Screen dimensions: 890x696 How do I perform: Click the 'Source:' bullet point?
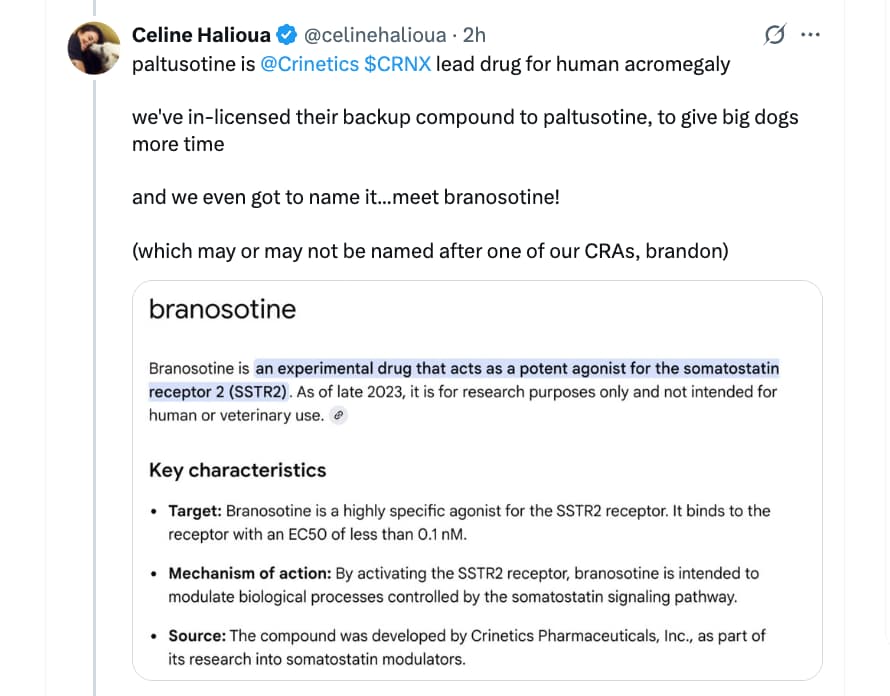[197, 636]
